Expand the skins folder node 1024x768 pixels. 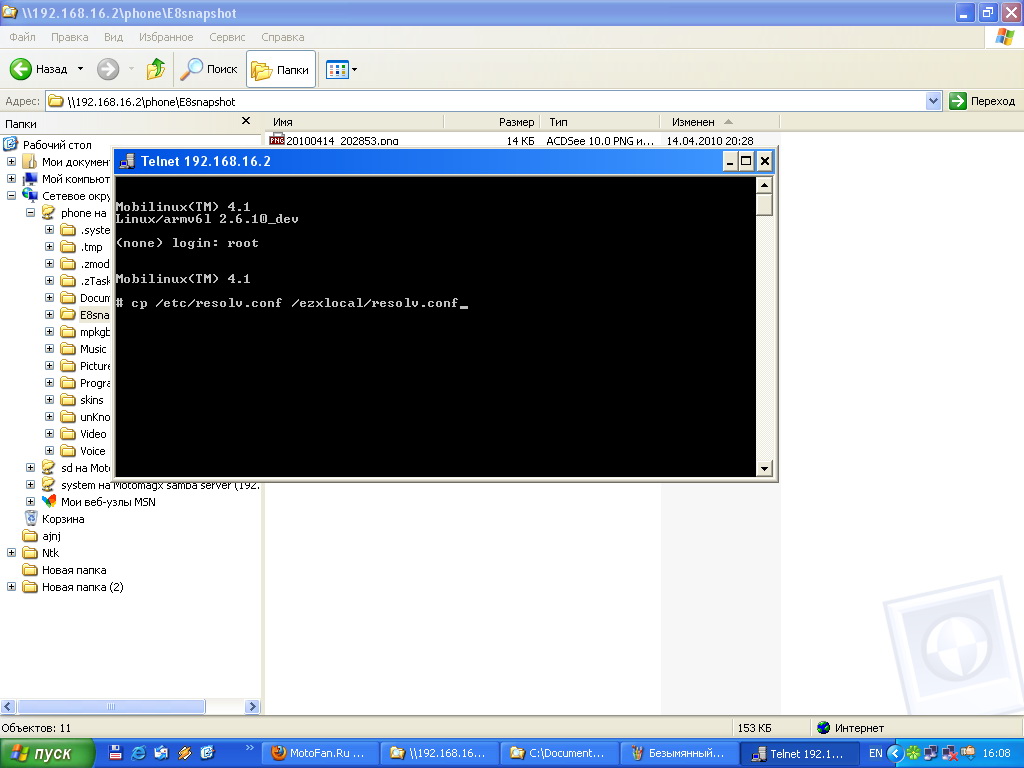(49, 399)
